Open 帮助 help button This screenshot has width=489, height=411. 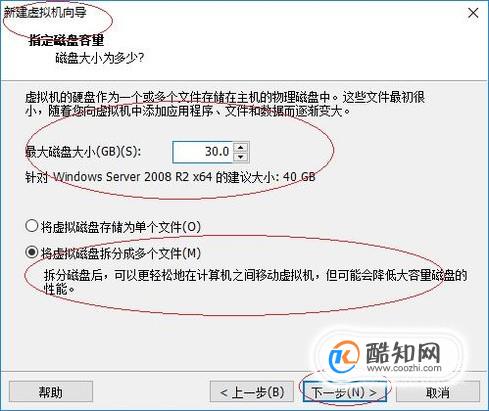pos(51,392)
